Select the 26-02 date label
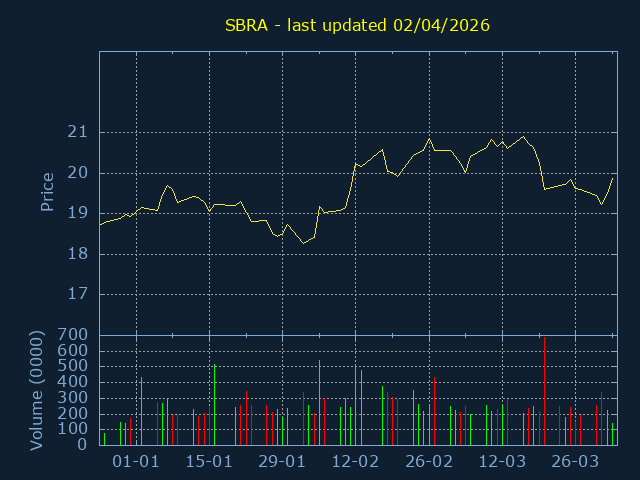Screen dimensions: 640x480 (429, 462)
